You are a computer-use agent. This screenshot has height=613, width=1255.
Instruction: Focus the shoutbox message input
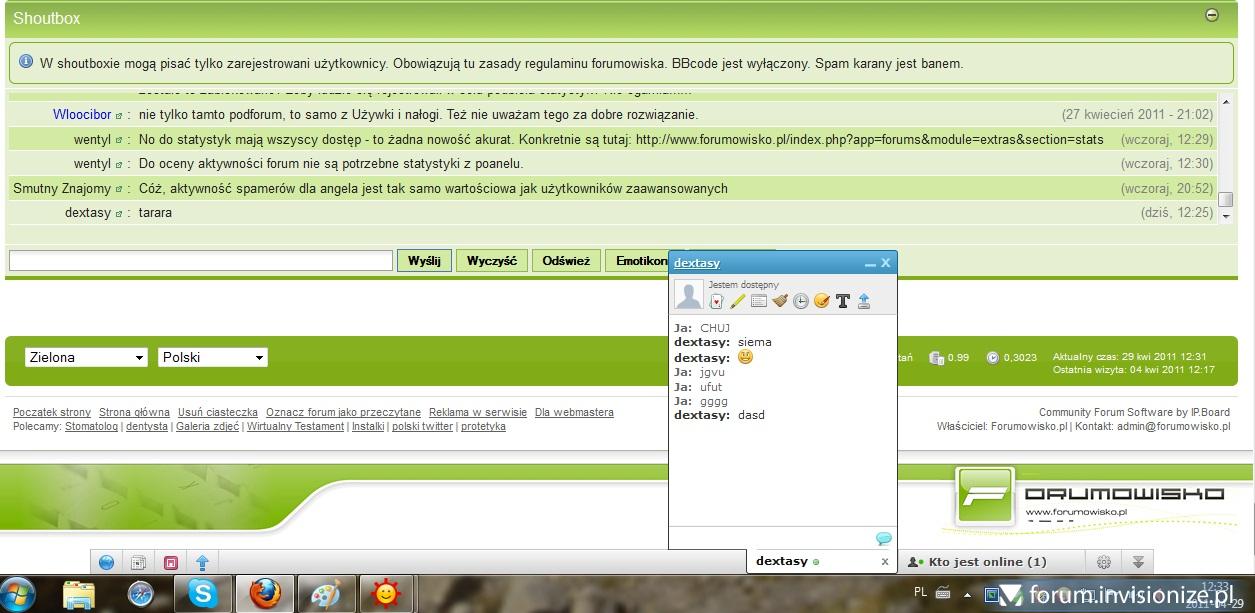(x=201, y=260)
